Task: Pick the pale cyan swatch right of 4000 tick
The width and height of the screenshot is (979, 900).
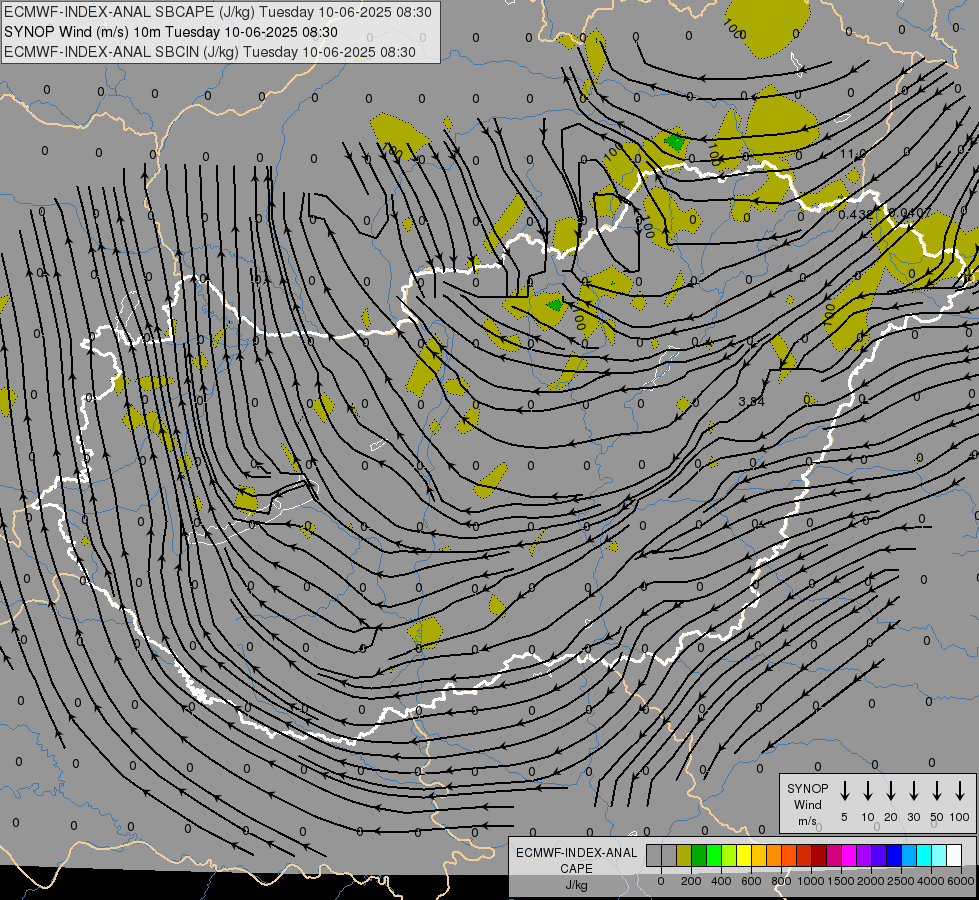Action: click(938, 855)
